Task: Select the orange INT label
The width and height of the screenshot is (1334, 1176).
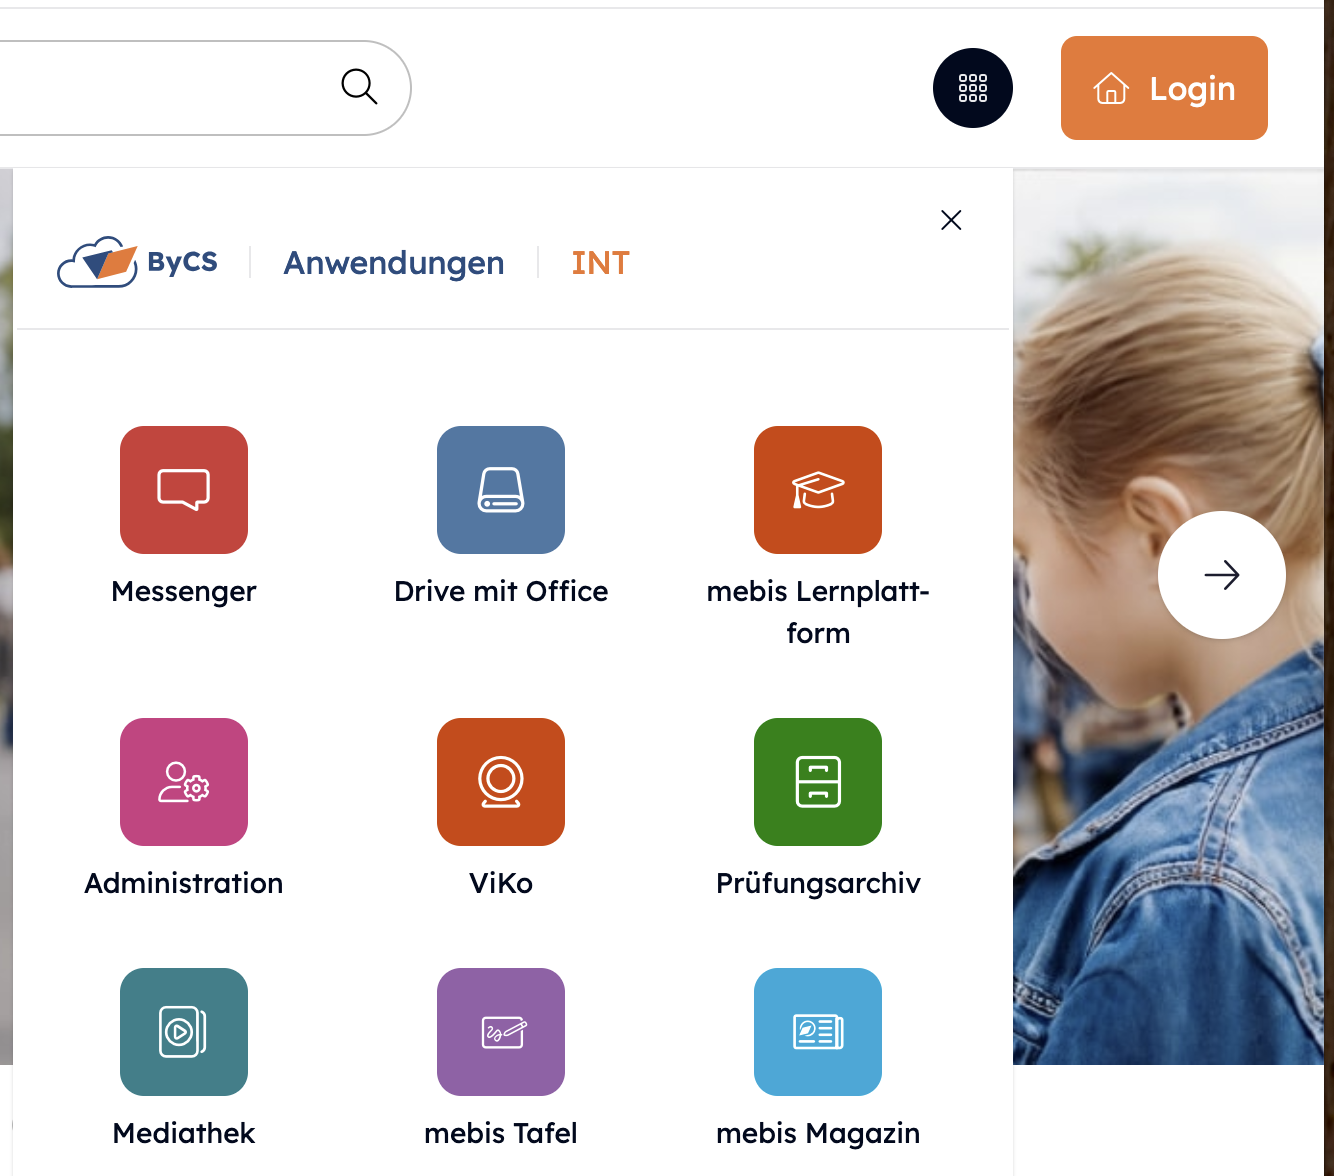Action: 600,263
